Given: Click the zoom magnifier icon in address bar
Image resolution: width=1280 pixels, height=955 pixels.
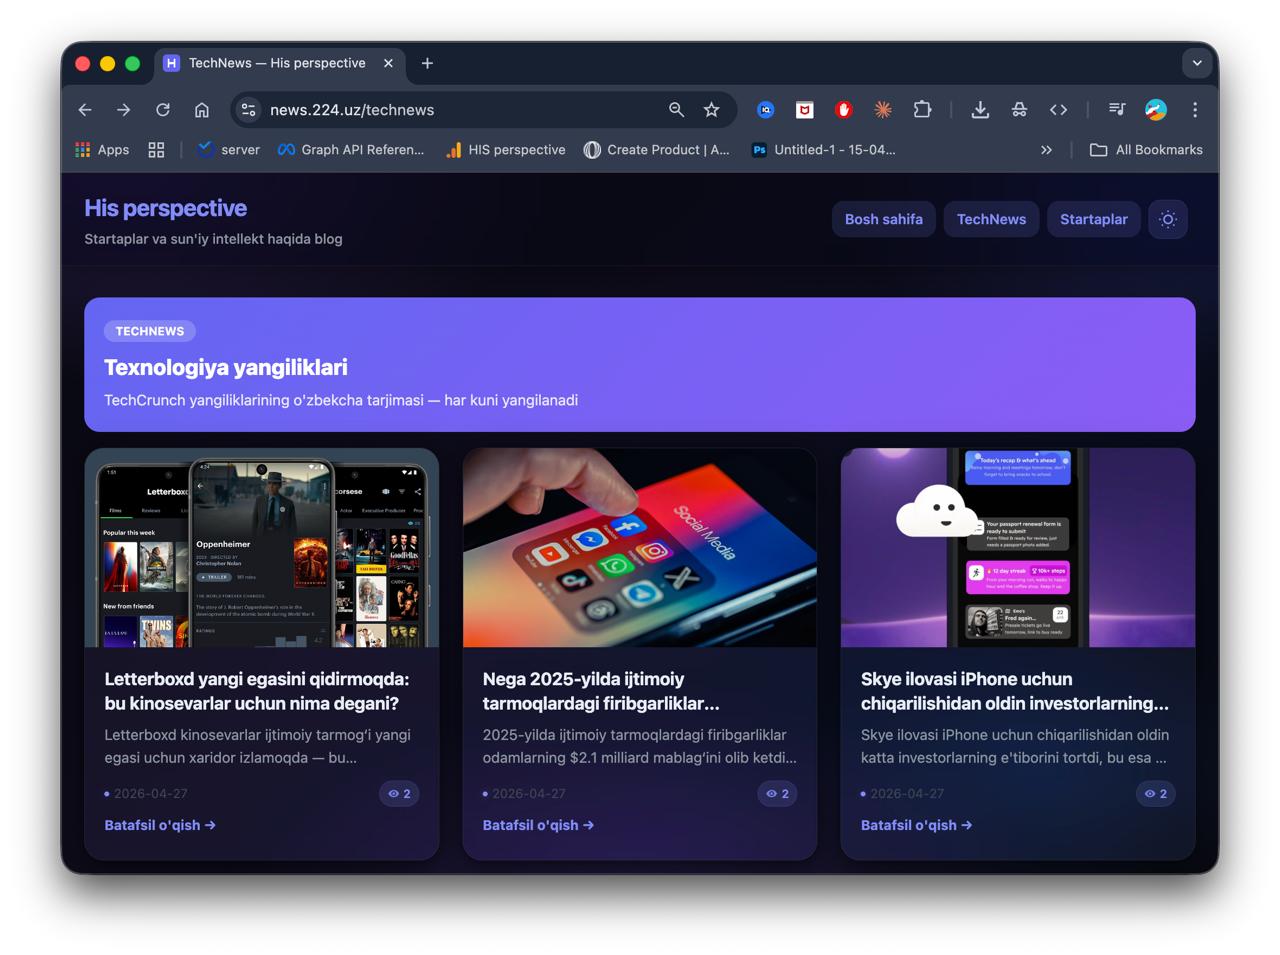Looking at the screenshot, I should [676, 110].
